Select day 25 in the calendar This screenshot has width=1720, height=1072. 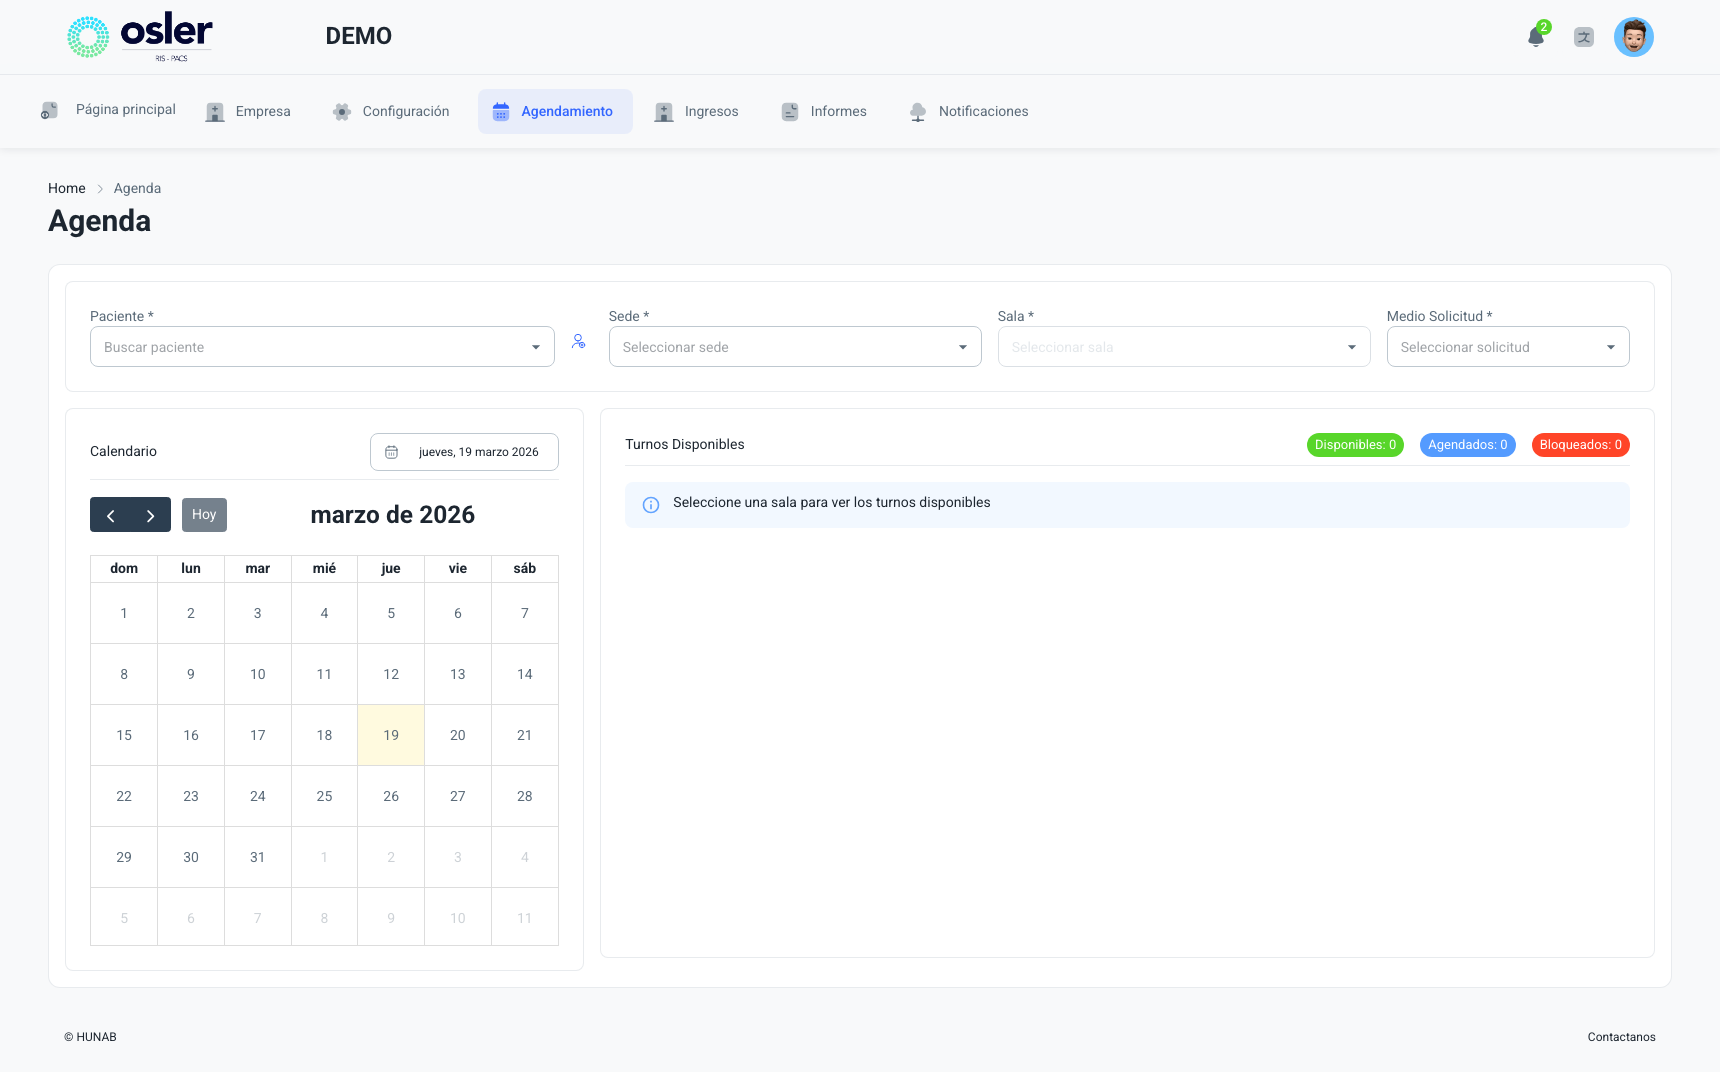(x=324, y=796)
